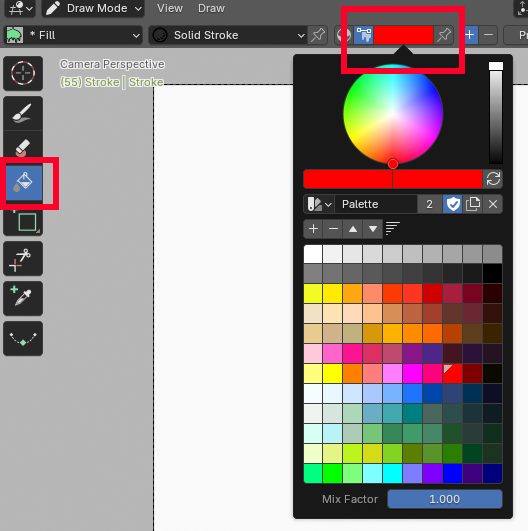Select the Fill bucket tool
This screenshot has width=528, height=531.
pos(24,182)
